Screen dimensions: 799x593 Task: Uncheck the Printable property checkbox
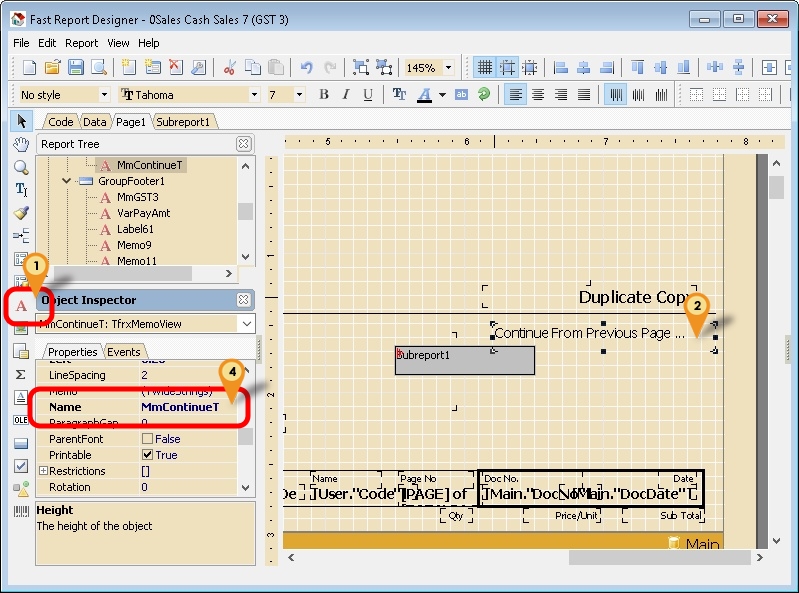point(148,455)
